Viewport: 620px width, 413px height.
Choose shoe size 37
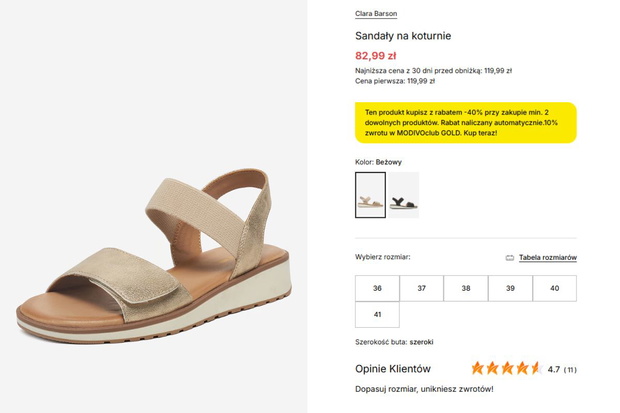pos(422,288)
